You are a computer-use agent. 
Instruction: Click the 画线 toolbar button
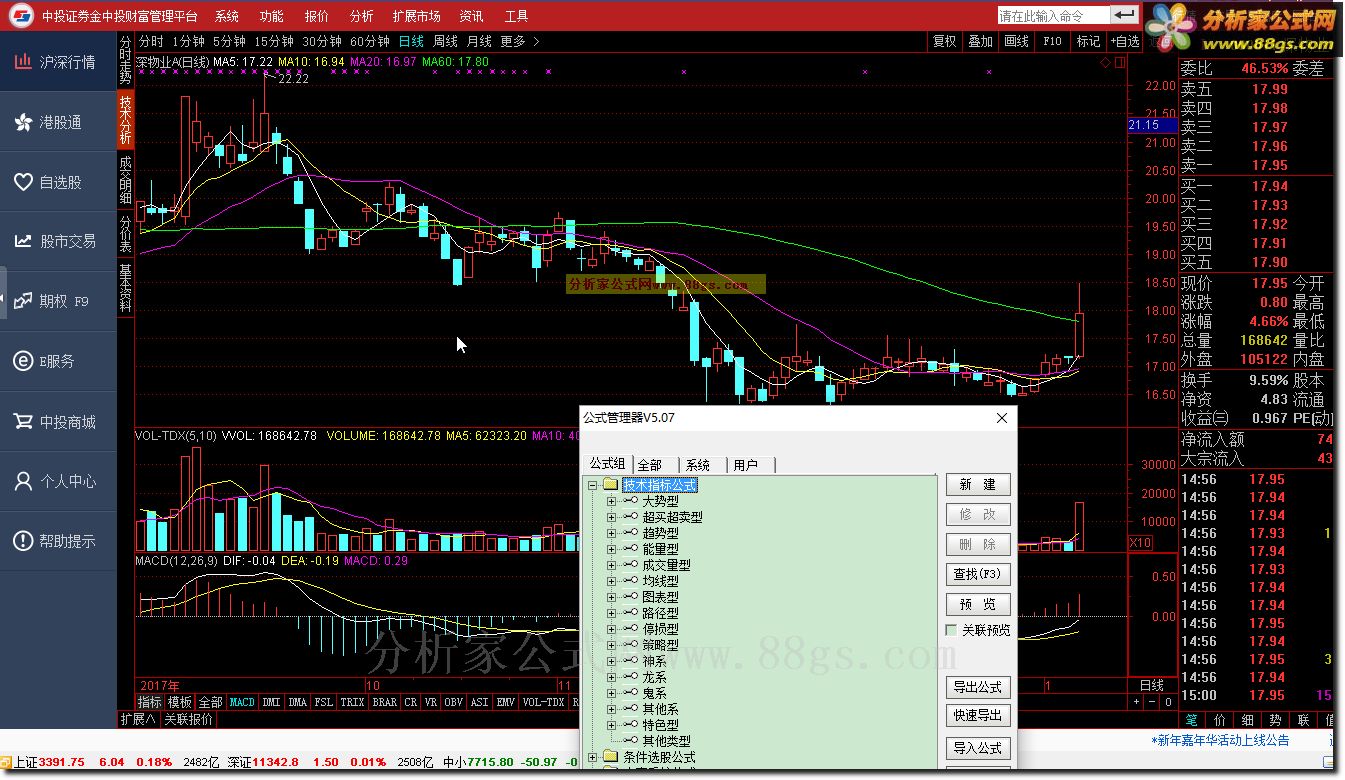click(x=1016, y=41)
